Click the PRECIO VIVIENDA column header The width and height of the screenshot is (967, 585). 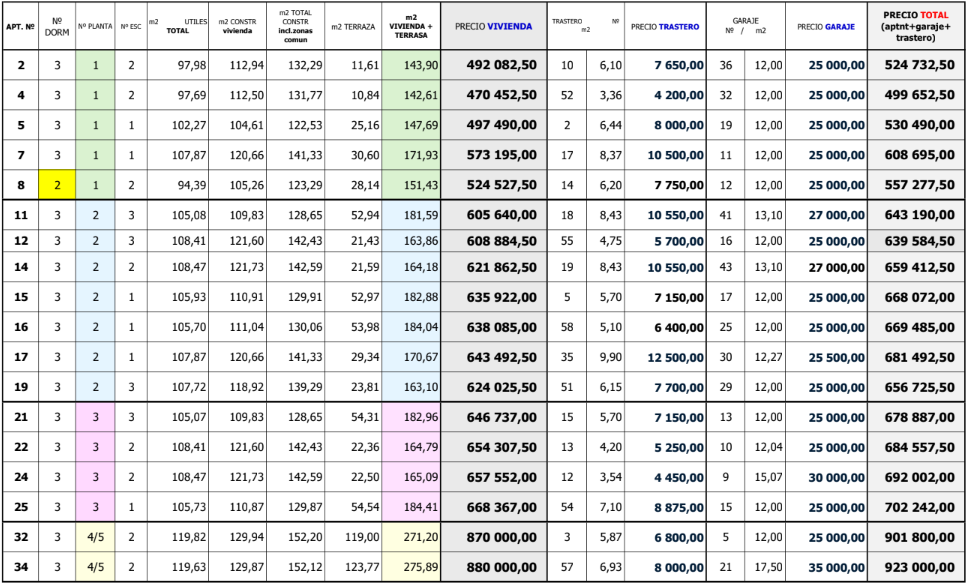click(493, 27)
